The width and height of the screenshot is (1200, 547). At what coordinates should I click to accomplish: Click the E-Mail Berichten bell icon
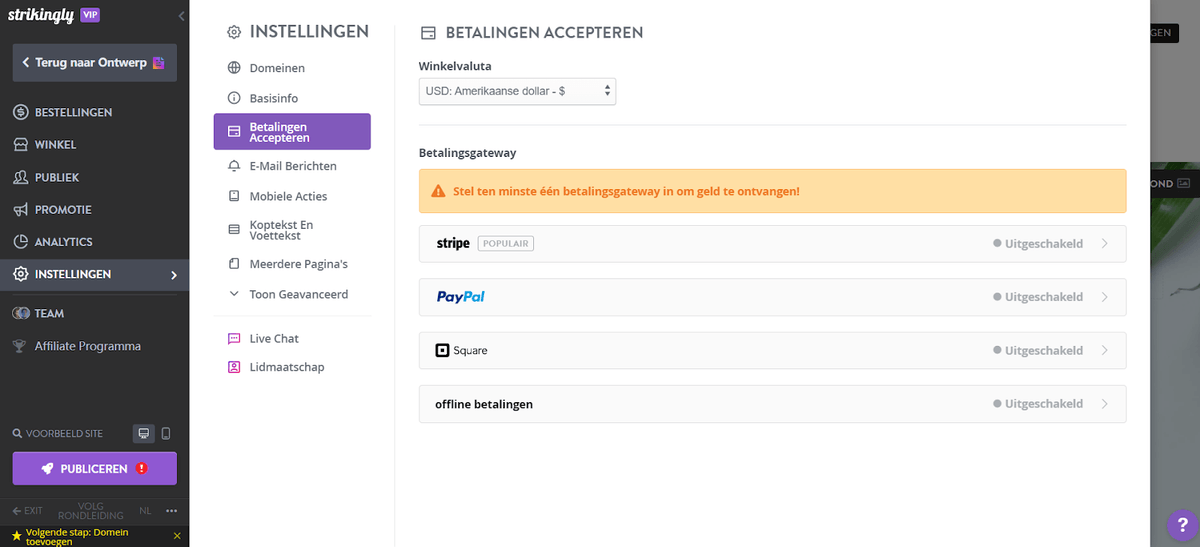pyautogui.click(x=234, y=166)
